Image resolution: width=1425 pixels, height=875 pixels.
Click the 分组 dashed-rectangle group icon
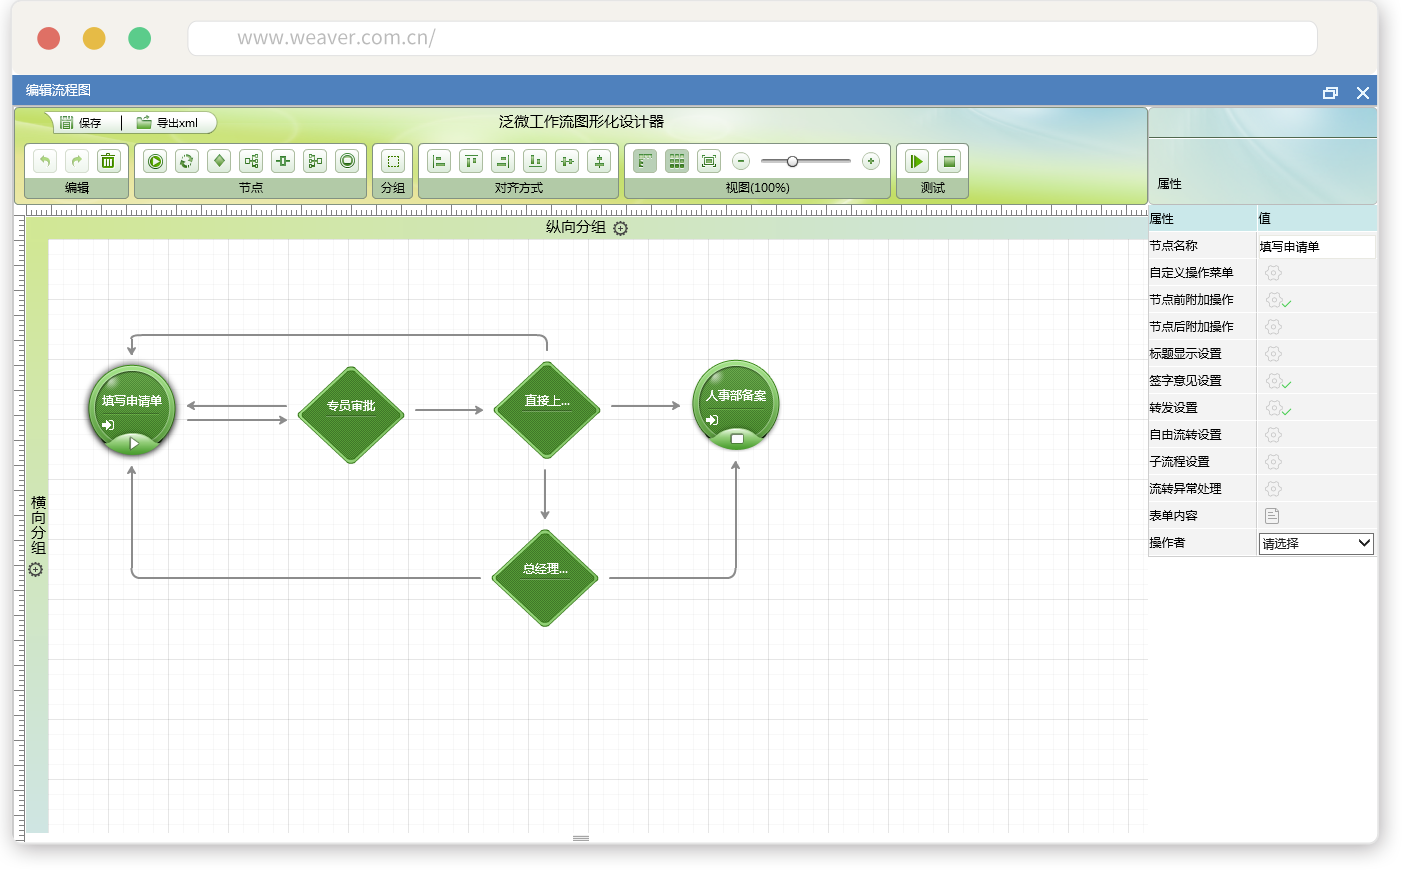393,161
